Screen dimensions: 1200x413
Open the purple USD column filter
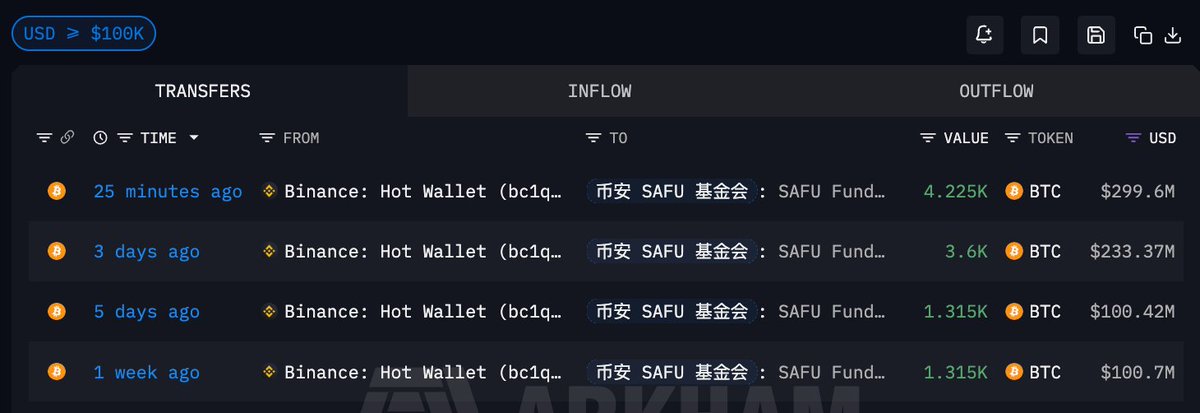point(1133,138)
